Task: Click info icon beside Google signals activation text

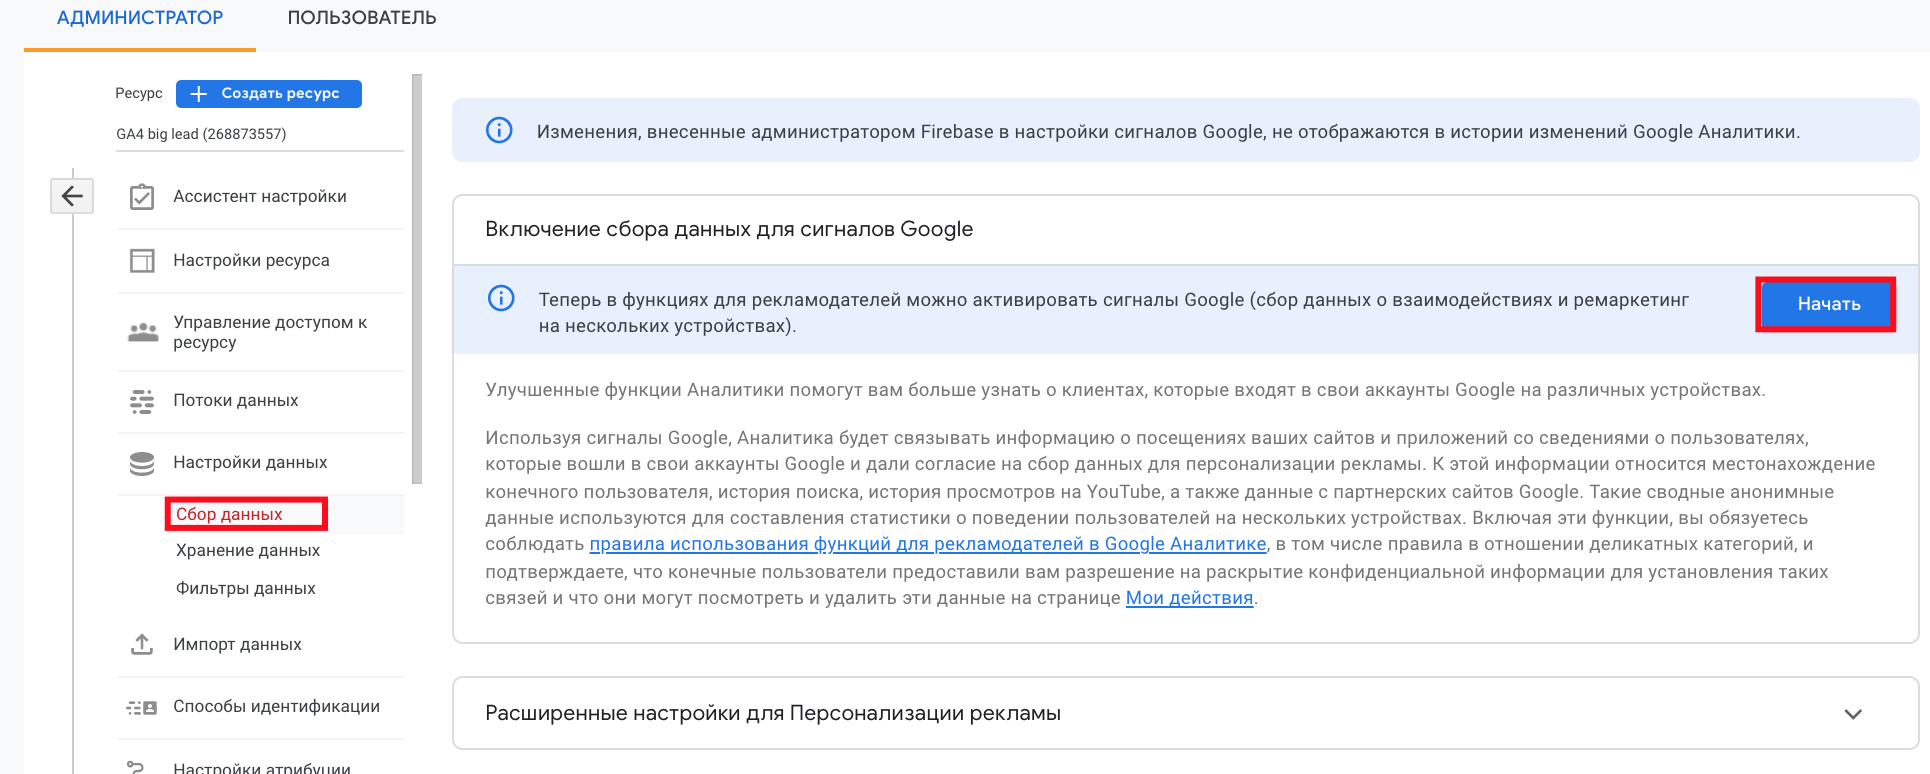Action: (x=501, y=299)
